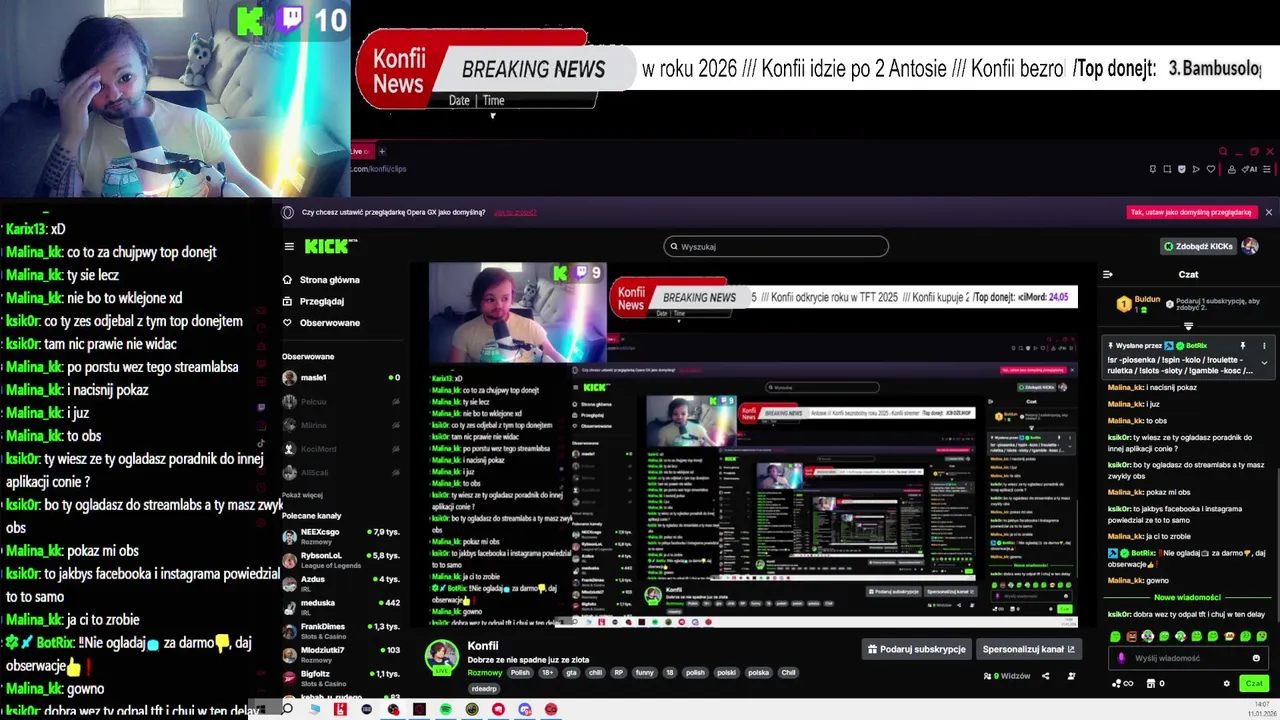The height and width of the screenshot is (720, 1280).
Task: Open Spersonalizuj kanał link
Action: coord(1028,649)
